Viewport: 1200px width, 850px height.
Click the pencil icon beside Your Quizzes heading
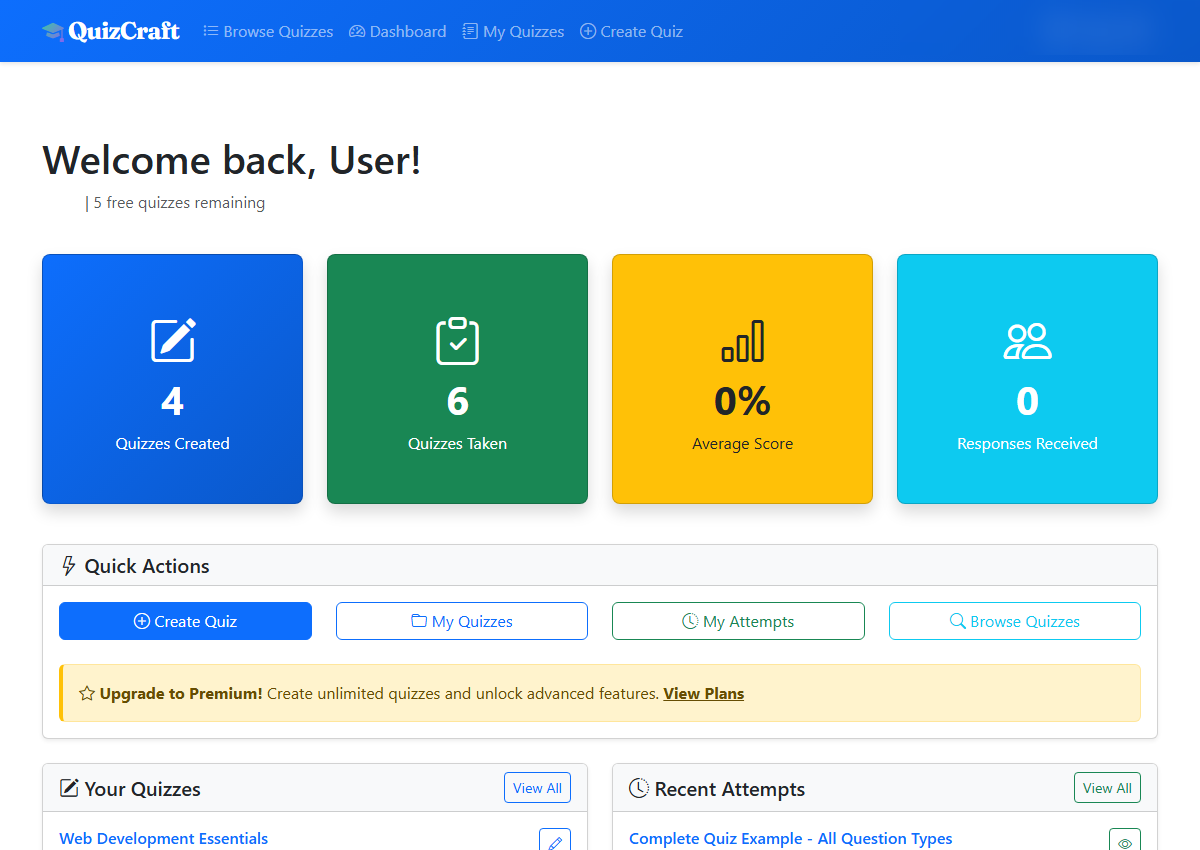tap(68, 788)
